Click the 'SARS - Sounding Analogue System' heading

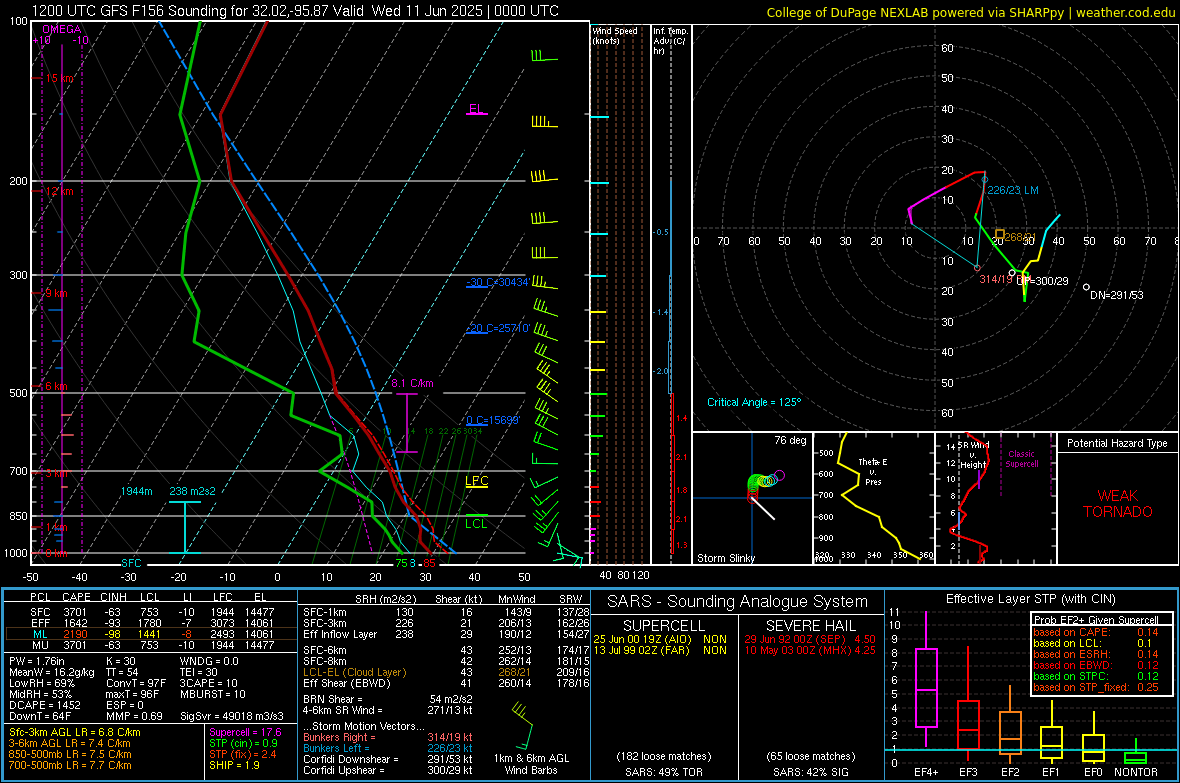pos(737,602)
